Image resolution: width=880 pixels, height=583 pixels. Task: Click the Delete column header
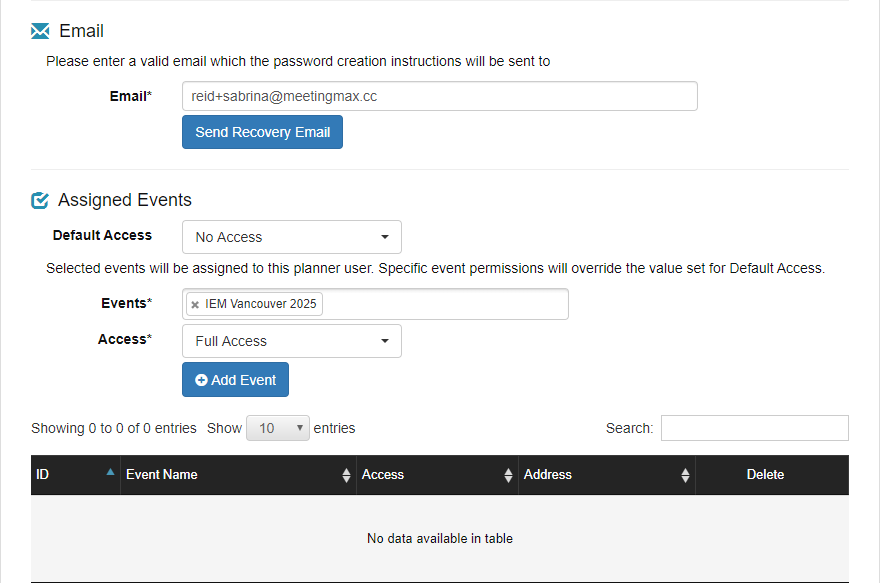(765, 475)
